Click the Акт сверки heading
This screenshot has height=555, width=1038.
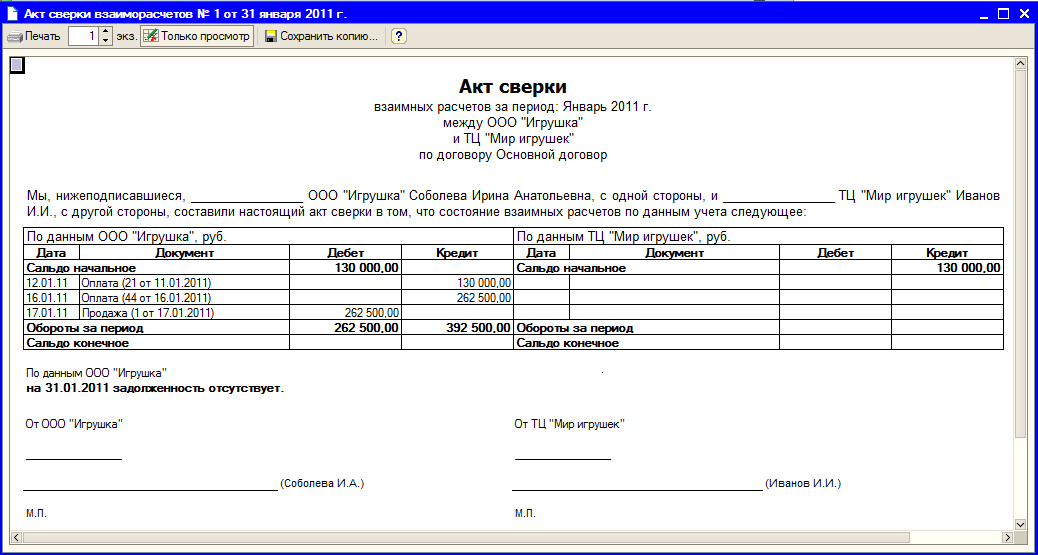pyautogui.click(x=512, y=87)
